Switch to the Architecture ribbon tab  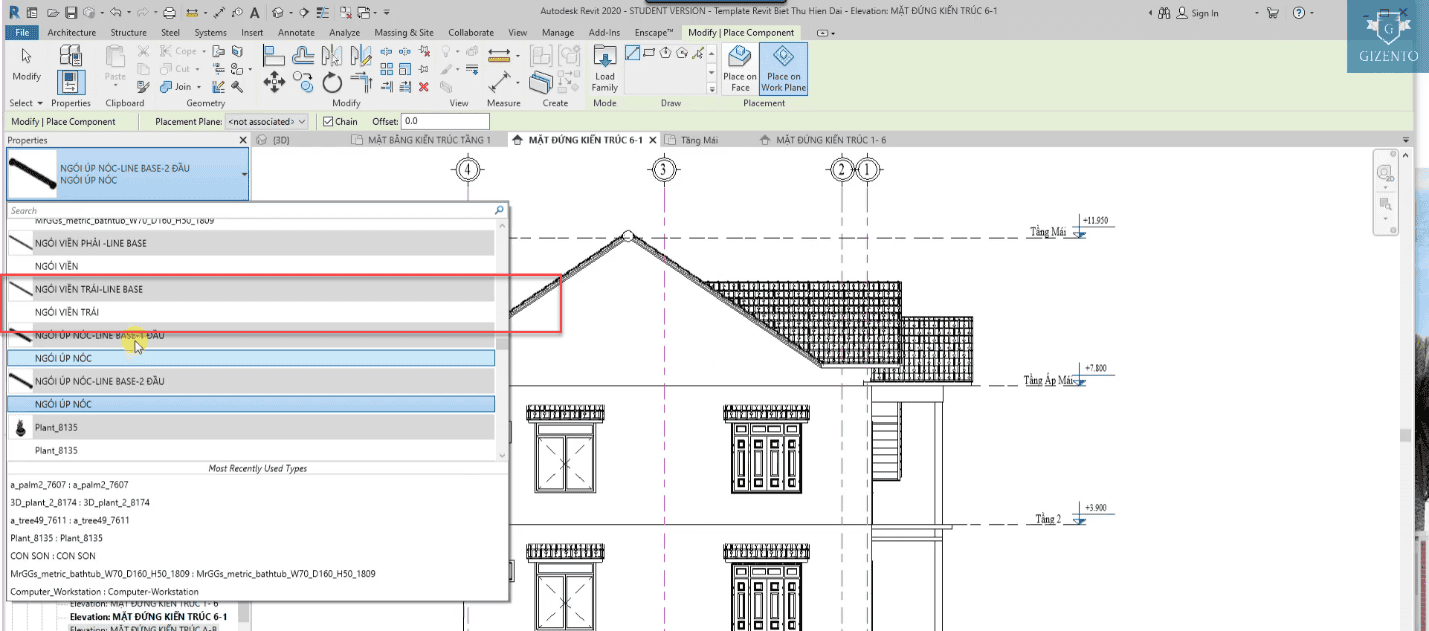[x=72, y=32]
